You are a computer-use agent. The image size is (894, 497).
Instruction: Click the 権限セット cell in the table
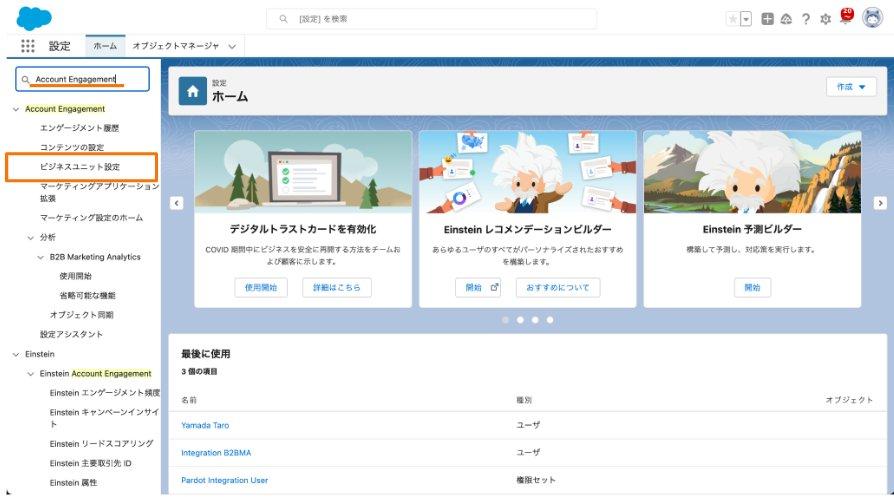pos(536,480)
